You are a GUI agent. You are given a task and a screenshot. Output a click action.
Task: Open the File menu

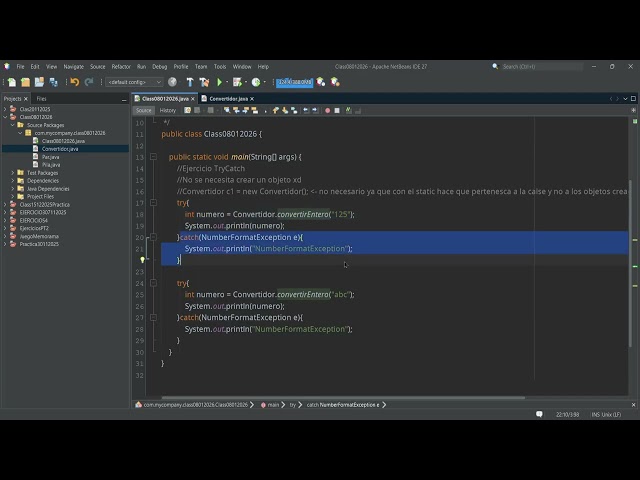(20, 67)
